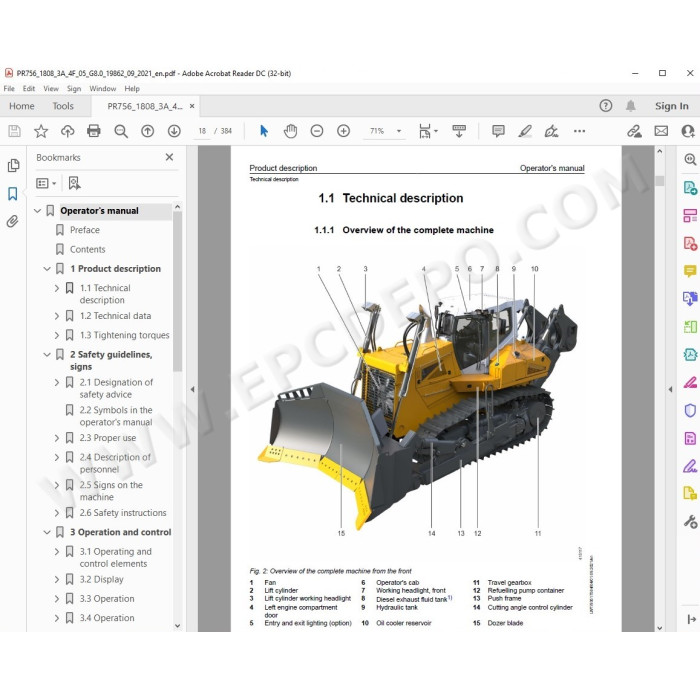
Task: Add a comment sticky note
Action: pyautogui.click(x=498, y=131)
